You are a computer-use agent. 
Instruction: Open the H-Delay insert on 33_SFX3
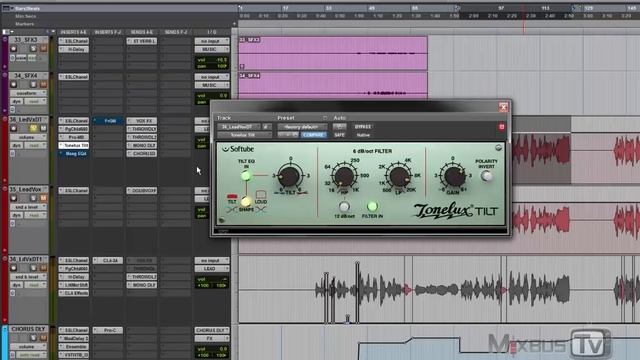click(x=73, y=49)
